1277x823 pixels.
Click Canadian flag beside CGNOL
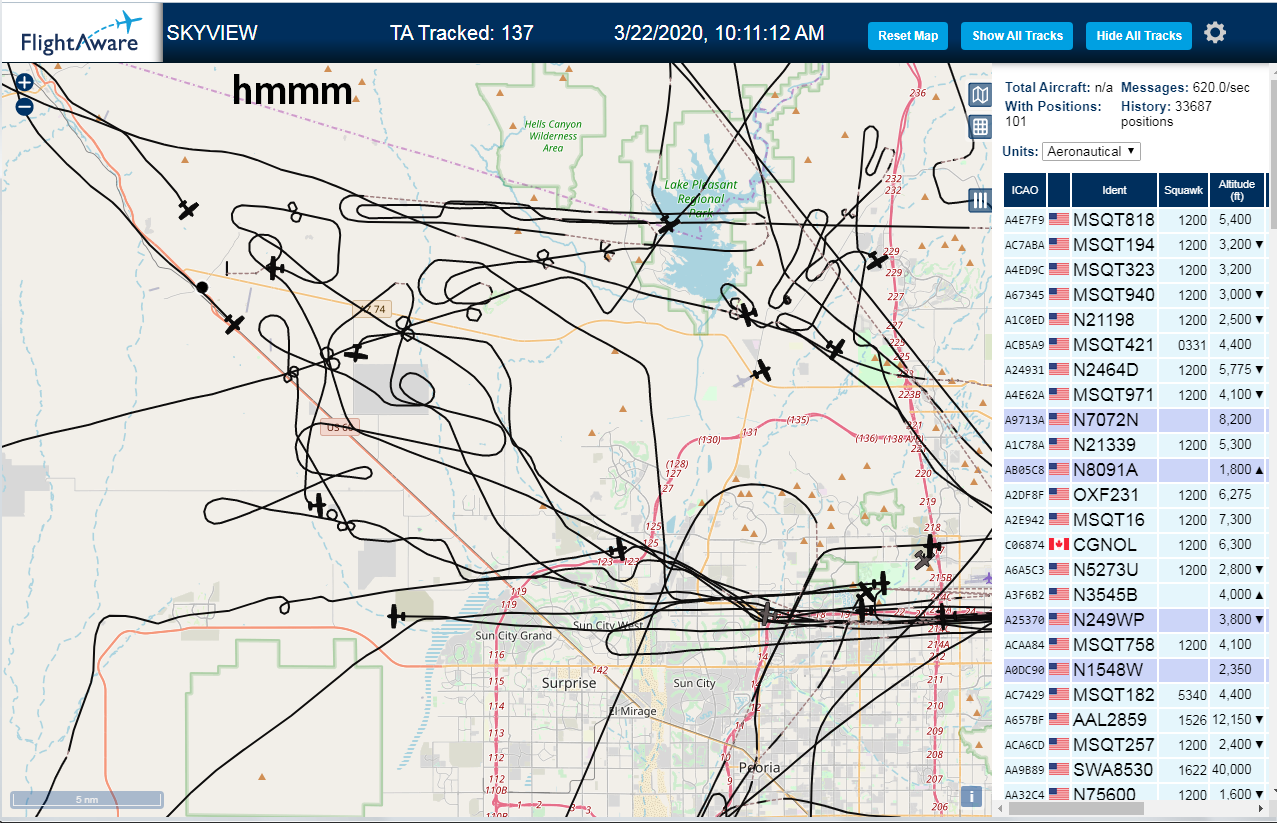[1058, 544]
